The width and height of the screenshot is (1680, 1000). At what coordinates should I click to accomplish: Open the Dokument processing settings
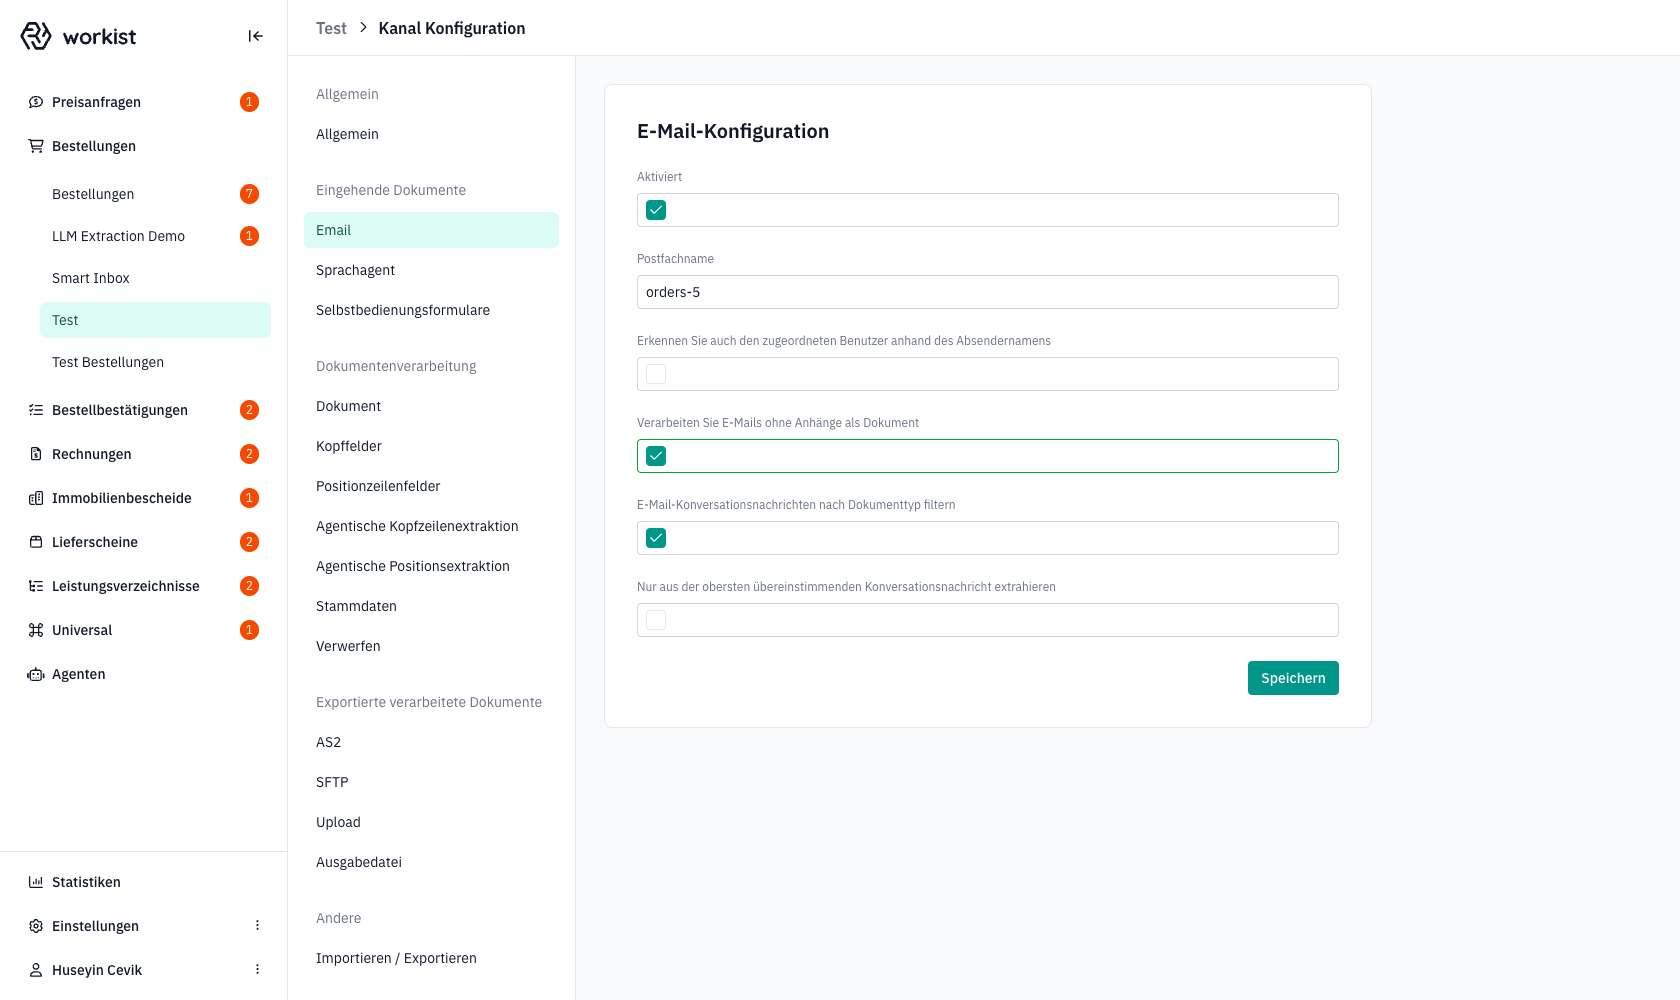coord(431,406)
